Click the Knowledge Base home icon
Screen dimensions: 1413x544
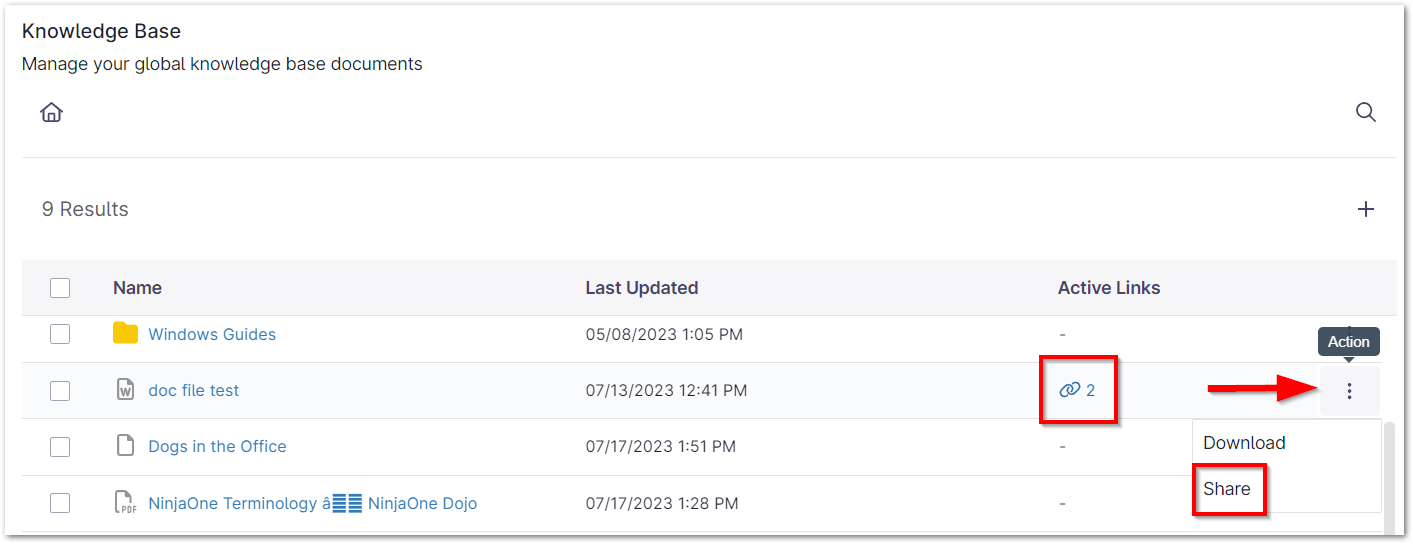click(x=51, y=112)
